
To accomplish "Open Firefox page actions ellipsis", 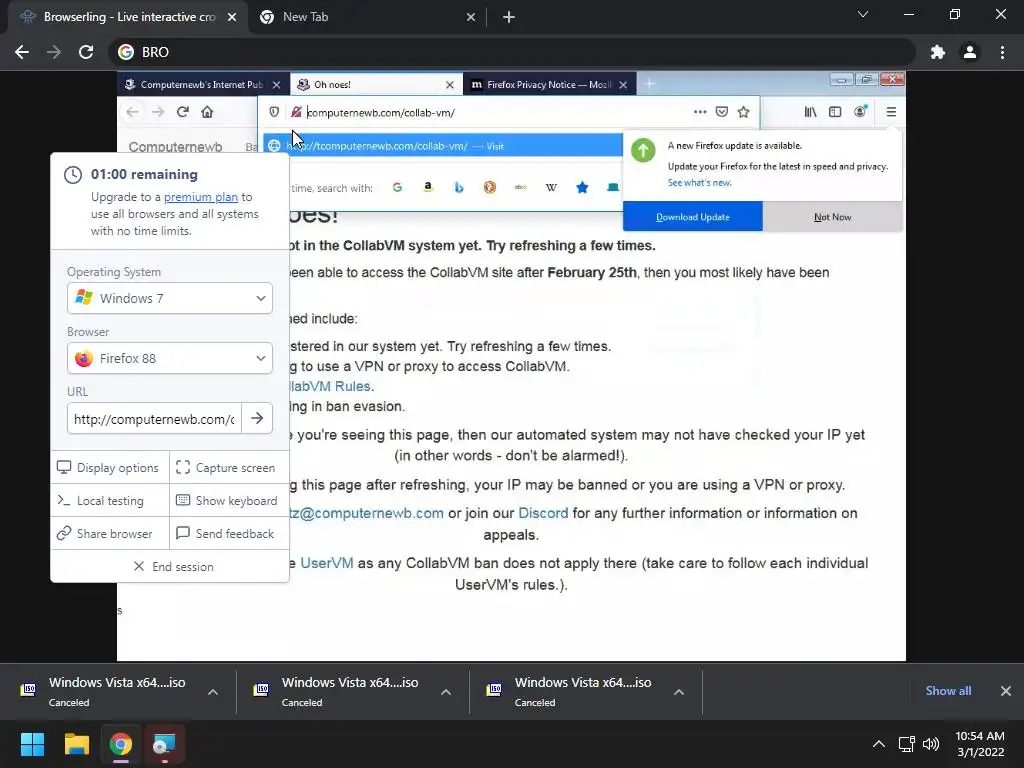I will click(700, 112).
